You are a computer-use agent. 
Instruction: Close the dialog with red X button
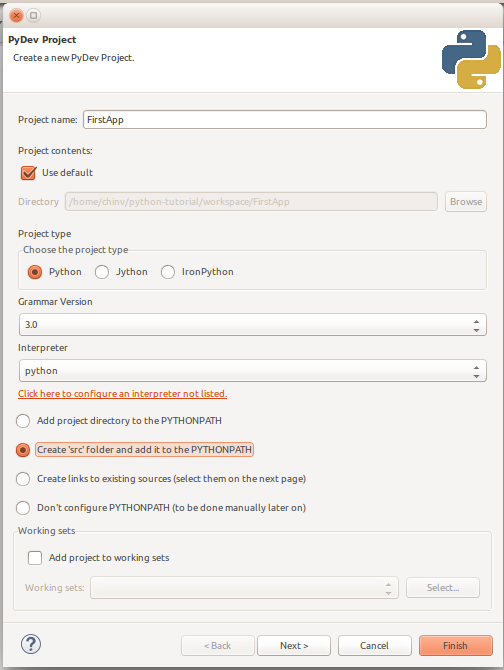(16, 16)
